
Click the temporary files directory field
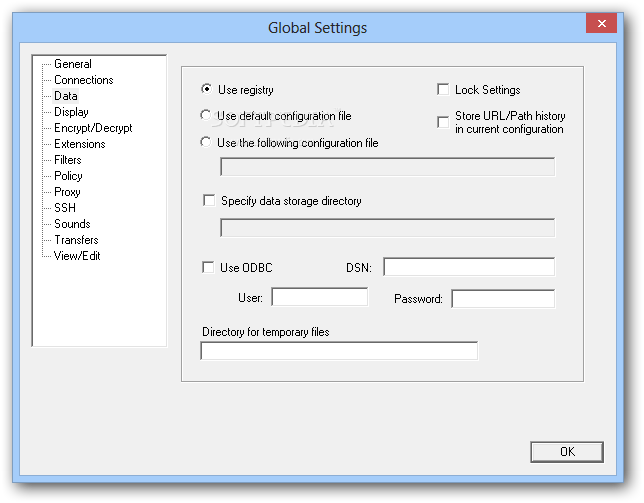pyautogui.click(x=339, y=351)
